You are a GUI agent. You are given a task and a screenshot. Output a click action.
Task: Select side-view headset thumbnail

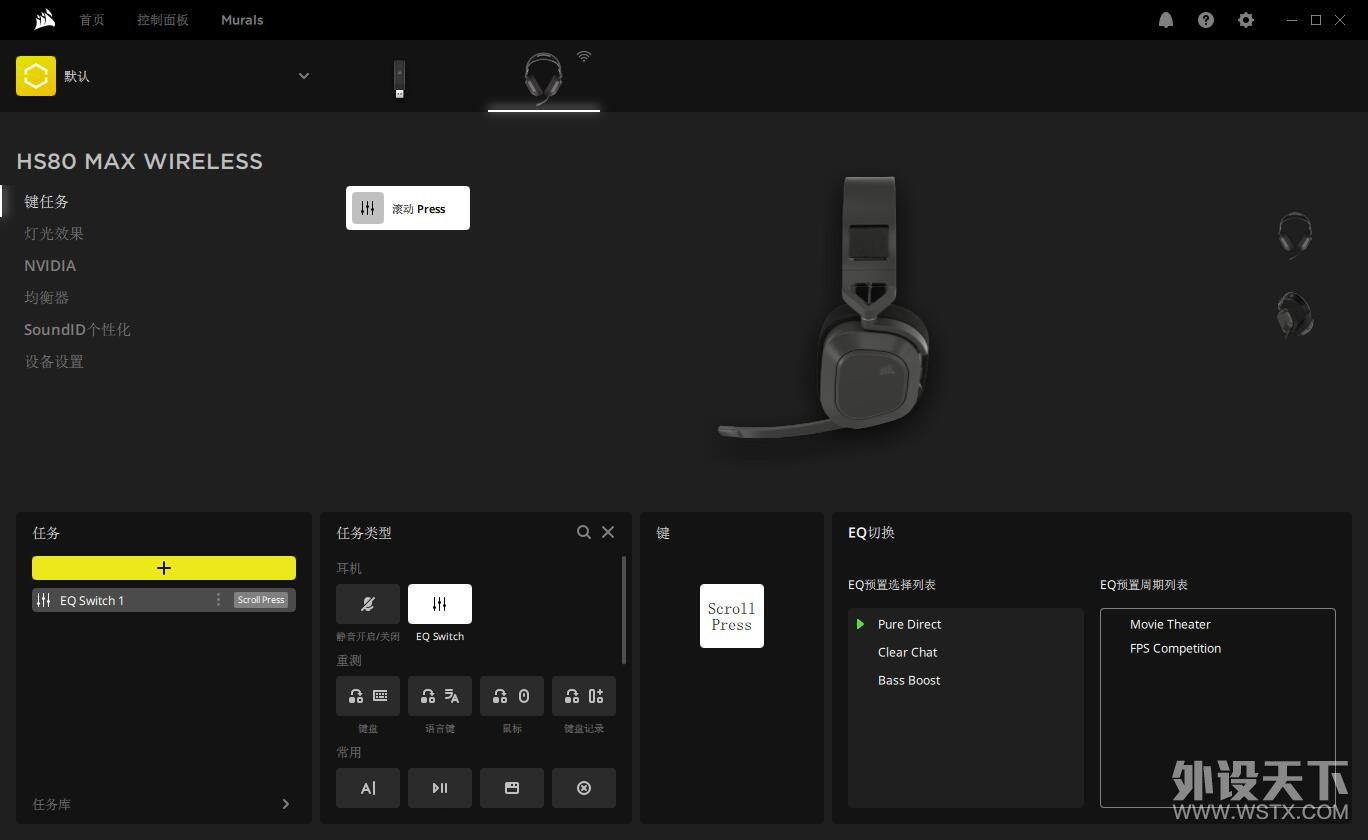tap(1295, 315)
